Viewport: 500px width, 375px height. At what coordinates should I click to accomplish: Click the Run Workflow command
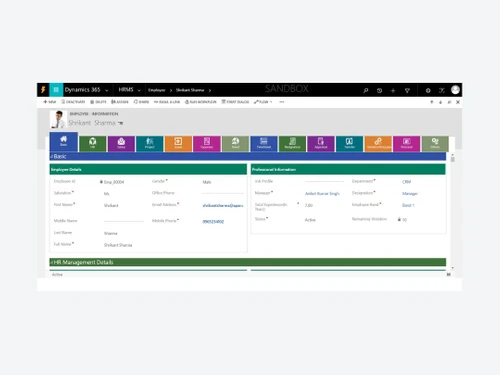coord(201,102)
